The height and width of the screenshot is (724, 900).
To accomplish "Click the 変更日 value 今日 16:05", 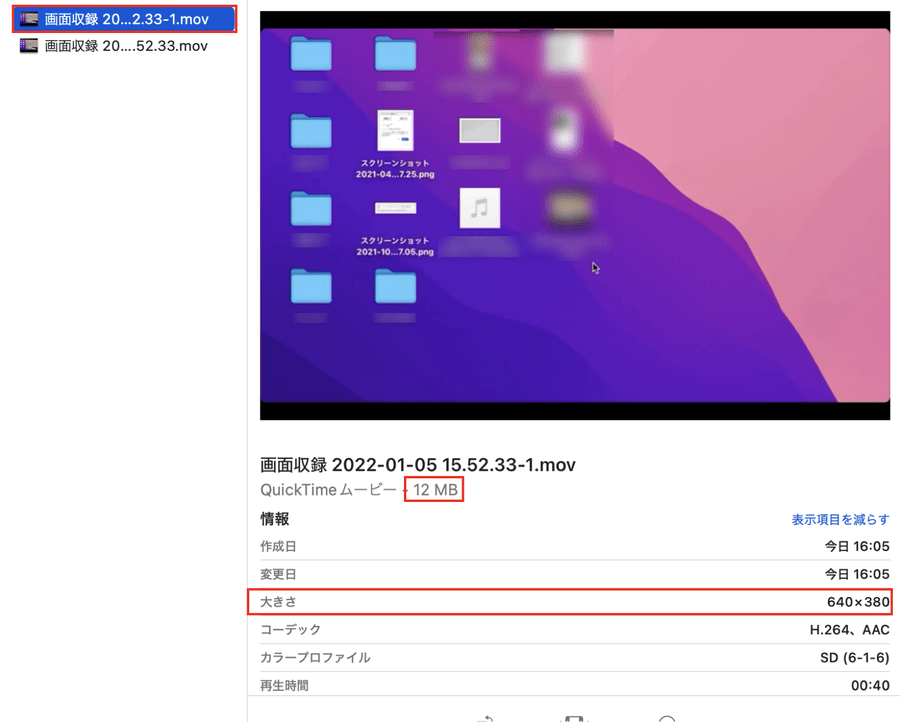I will click(857, 574).
